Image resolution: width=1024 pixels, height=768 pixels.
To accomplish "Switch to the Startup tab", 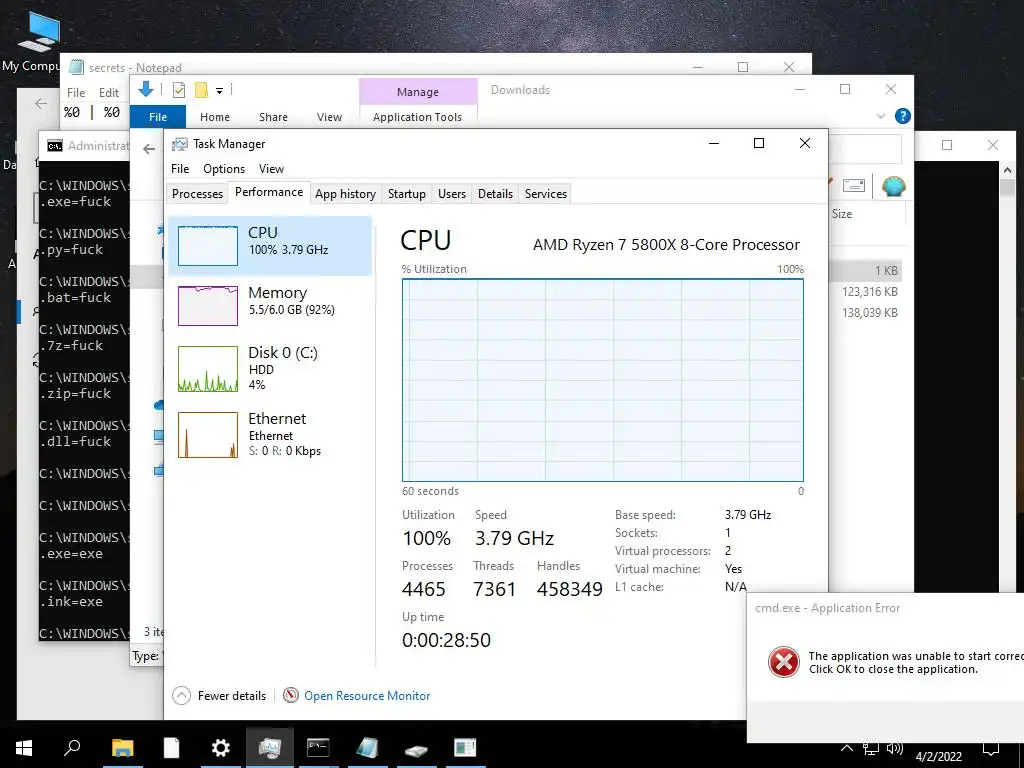I will pos(406,194).
